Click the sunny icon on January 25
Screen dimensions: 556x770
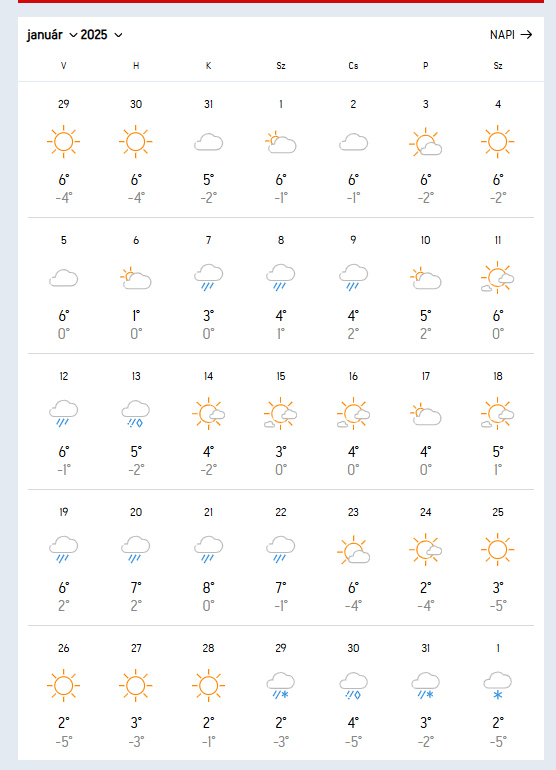[x=498, y=550]
